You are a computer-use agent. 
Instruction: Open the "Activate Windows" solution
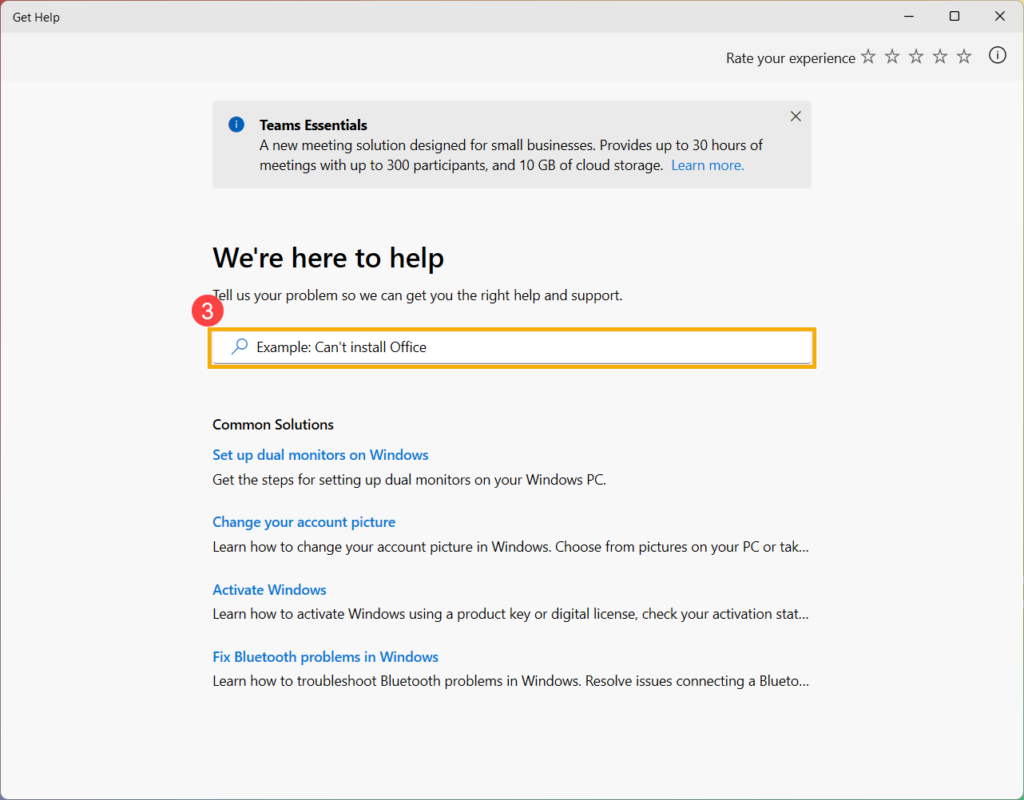(269, 589)
